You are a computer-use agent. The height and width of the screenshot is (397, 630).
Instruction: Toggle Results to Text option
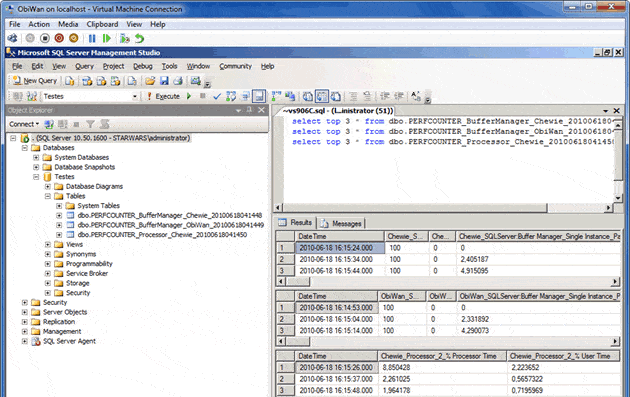click(x=308, y=96)
